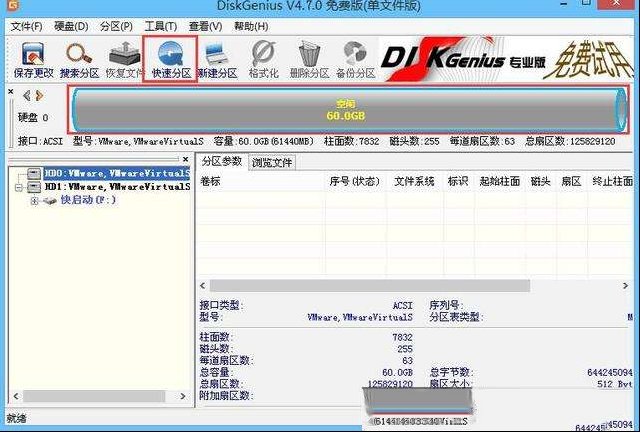Click tree panel scroll left arrow
Screen dimensions: 640x432
[x=16, y=396]
